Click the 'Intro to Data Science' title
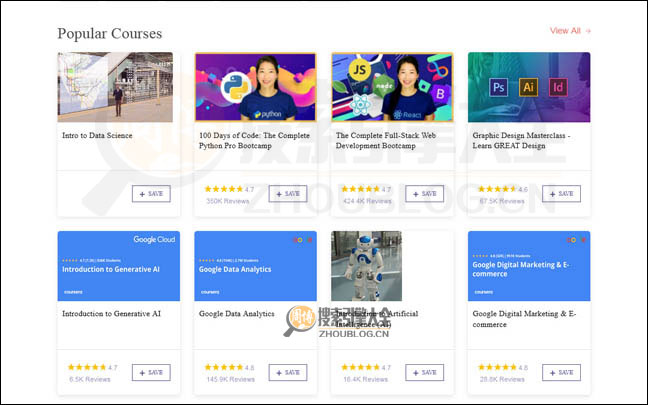 pyautogui.click(x=97, y=135)
